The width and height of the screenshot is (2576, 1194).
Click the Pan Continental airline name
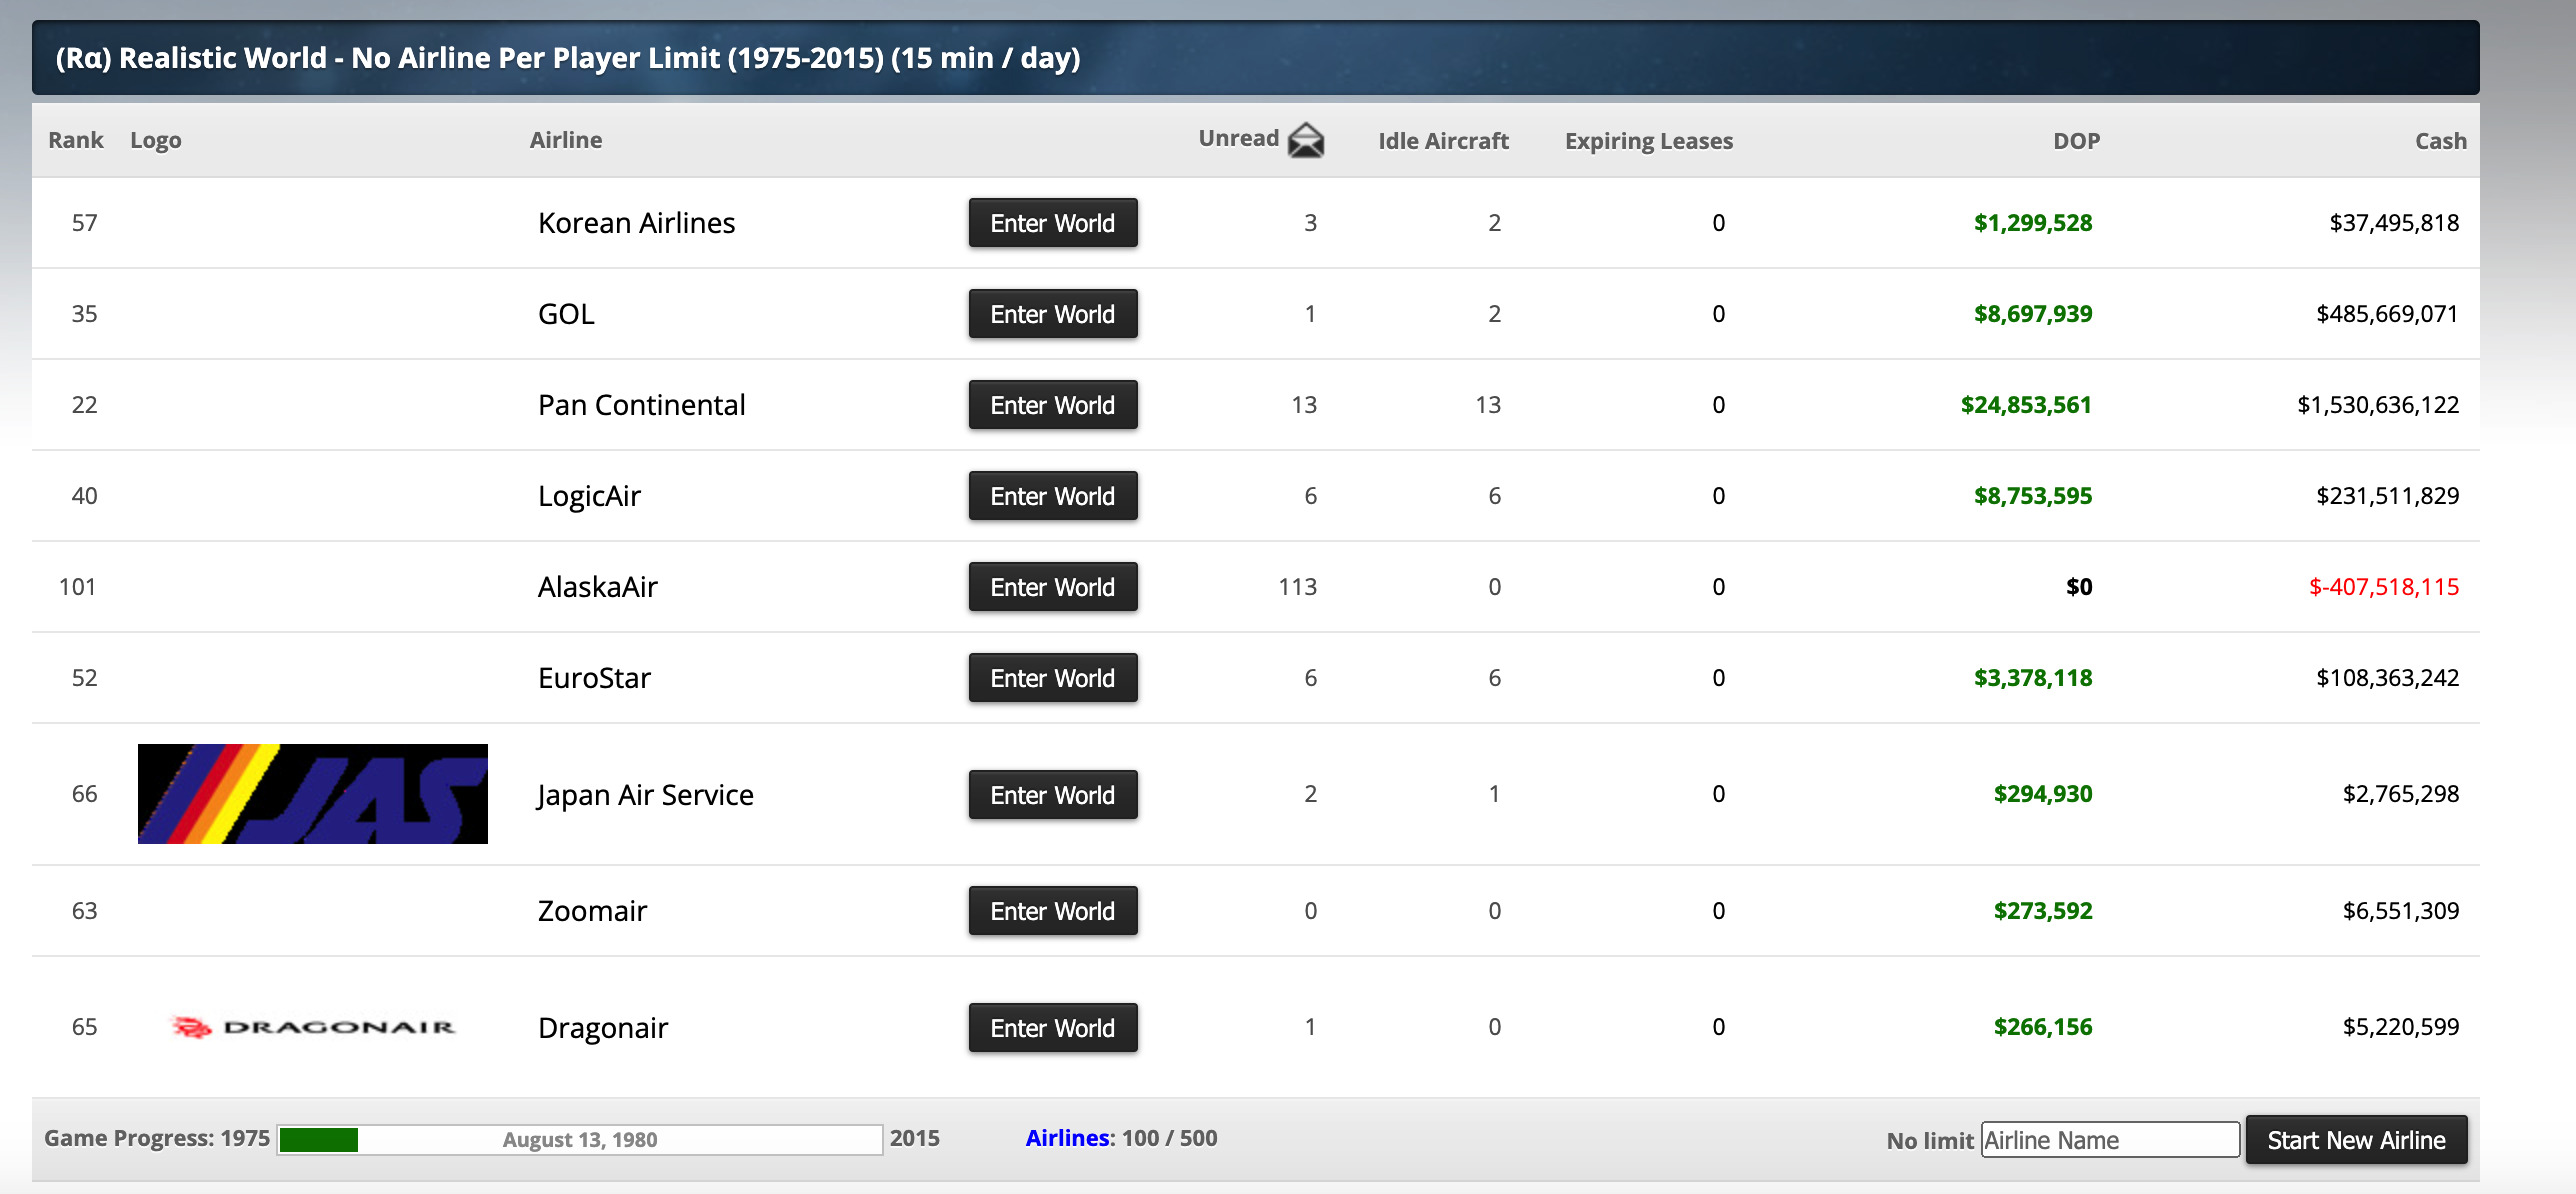pos(642,405)
